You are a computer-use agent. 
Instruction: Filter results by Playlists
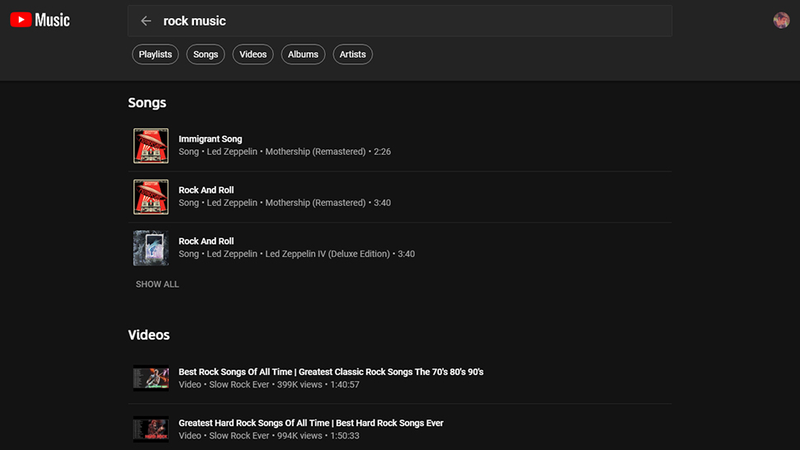(x=155, y=54)
